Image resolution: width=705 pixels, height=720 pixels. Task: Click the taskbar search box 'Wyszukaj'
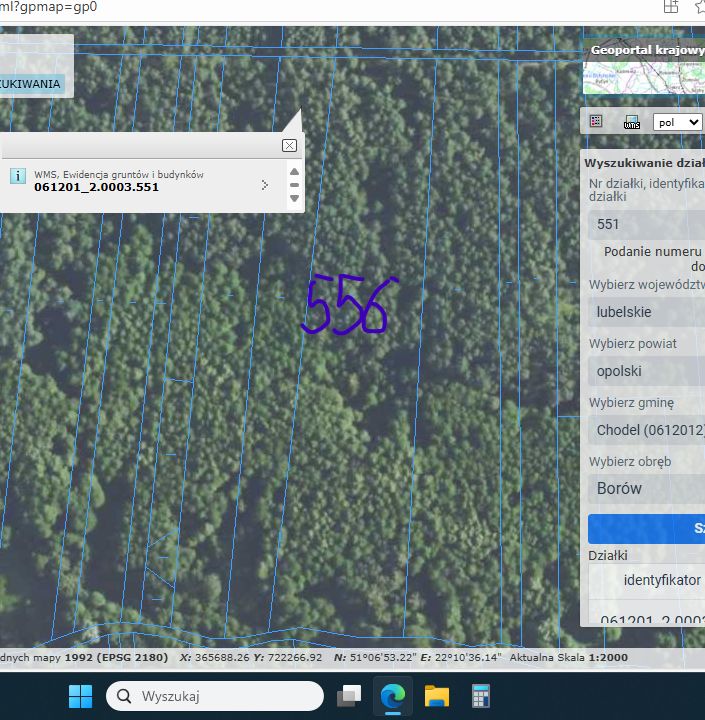(x=214, y=696)
